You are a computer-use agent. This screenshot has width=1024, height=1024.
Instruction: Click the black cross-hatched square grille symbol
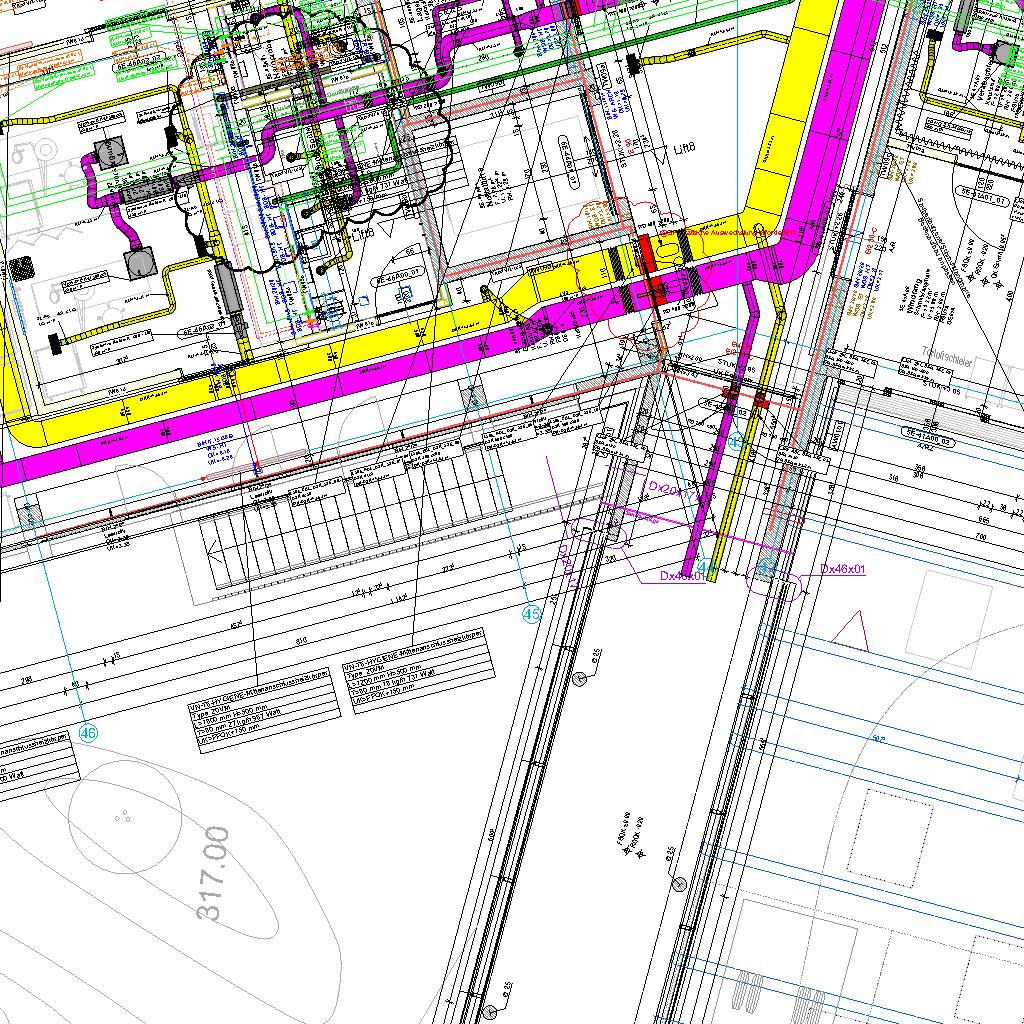20,268
